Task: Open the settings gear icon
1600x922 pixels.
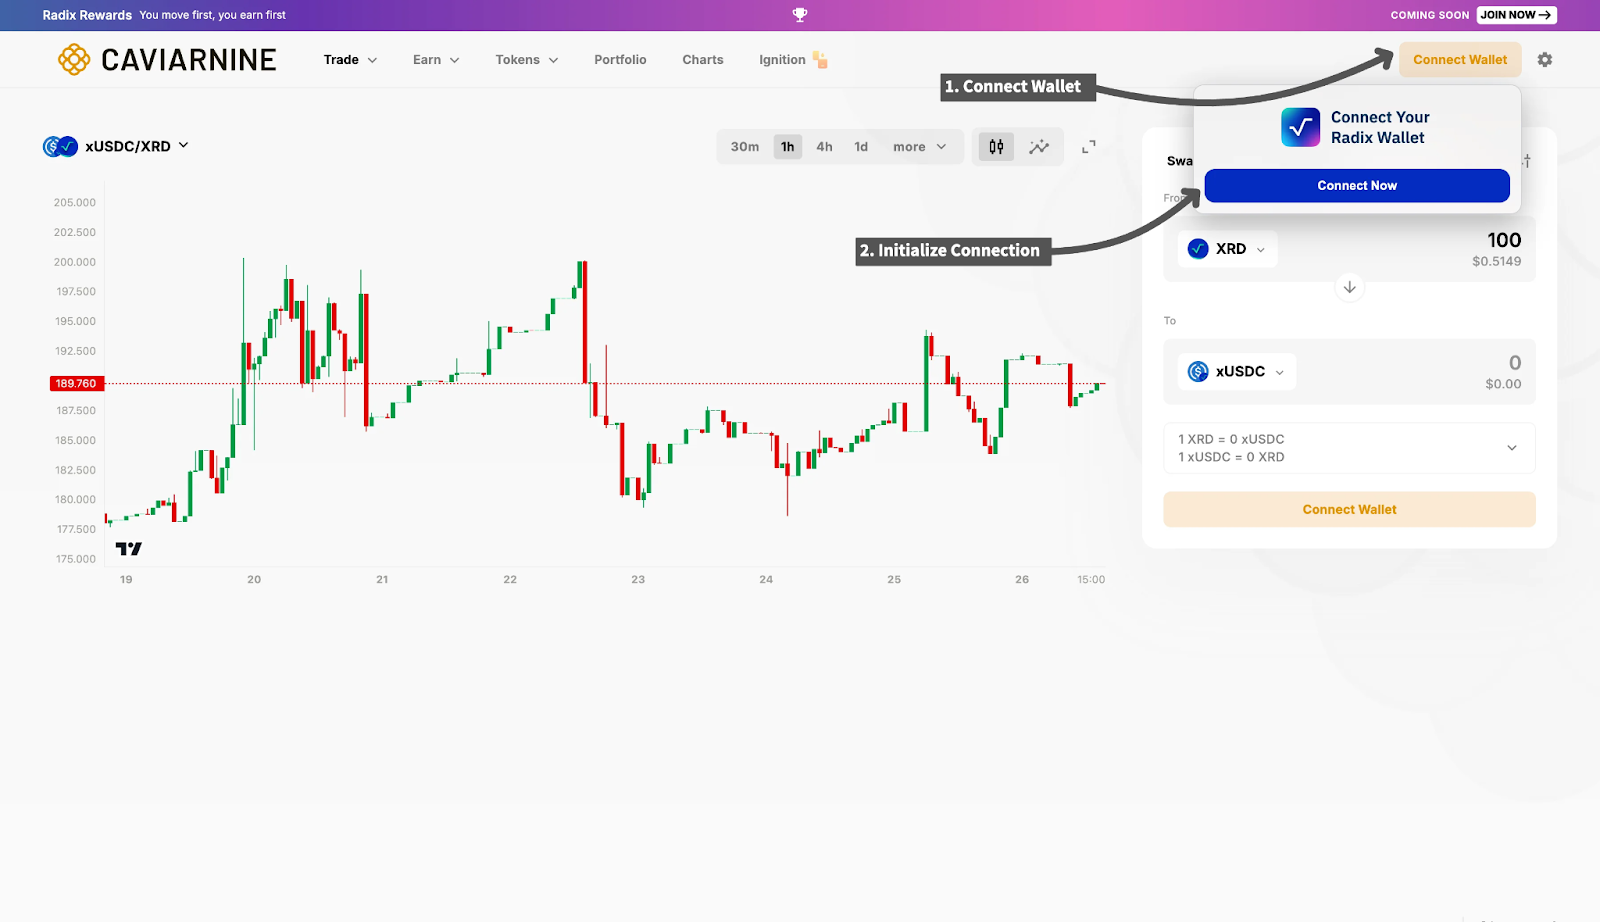Action: pyautogui.click(x=1545, y=60)
